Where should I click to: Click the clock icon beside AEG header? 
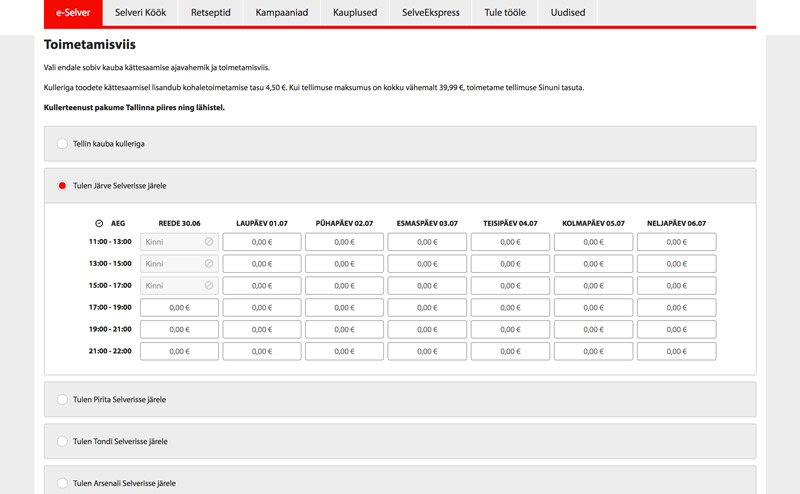coord(99,223)
